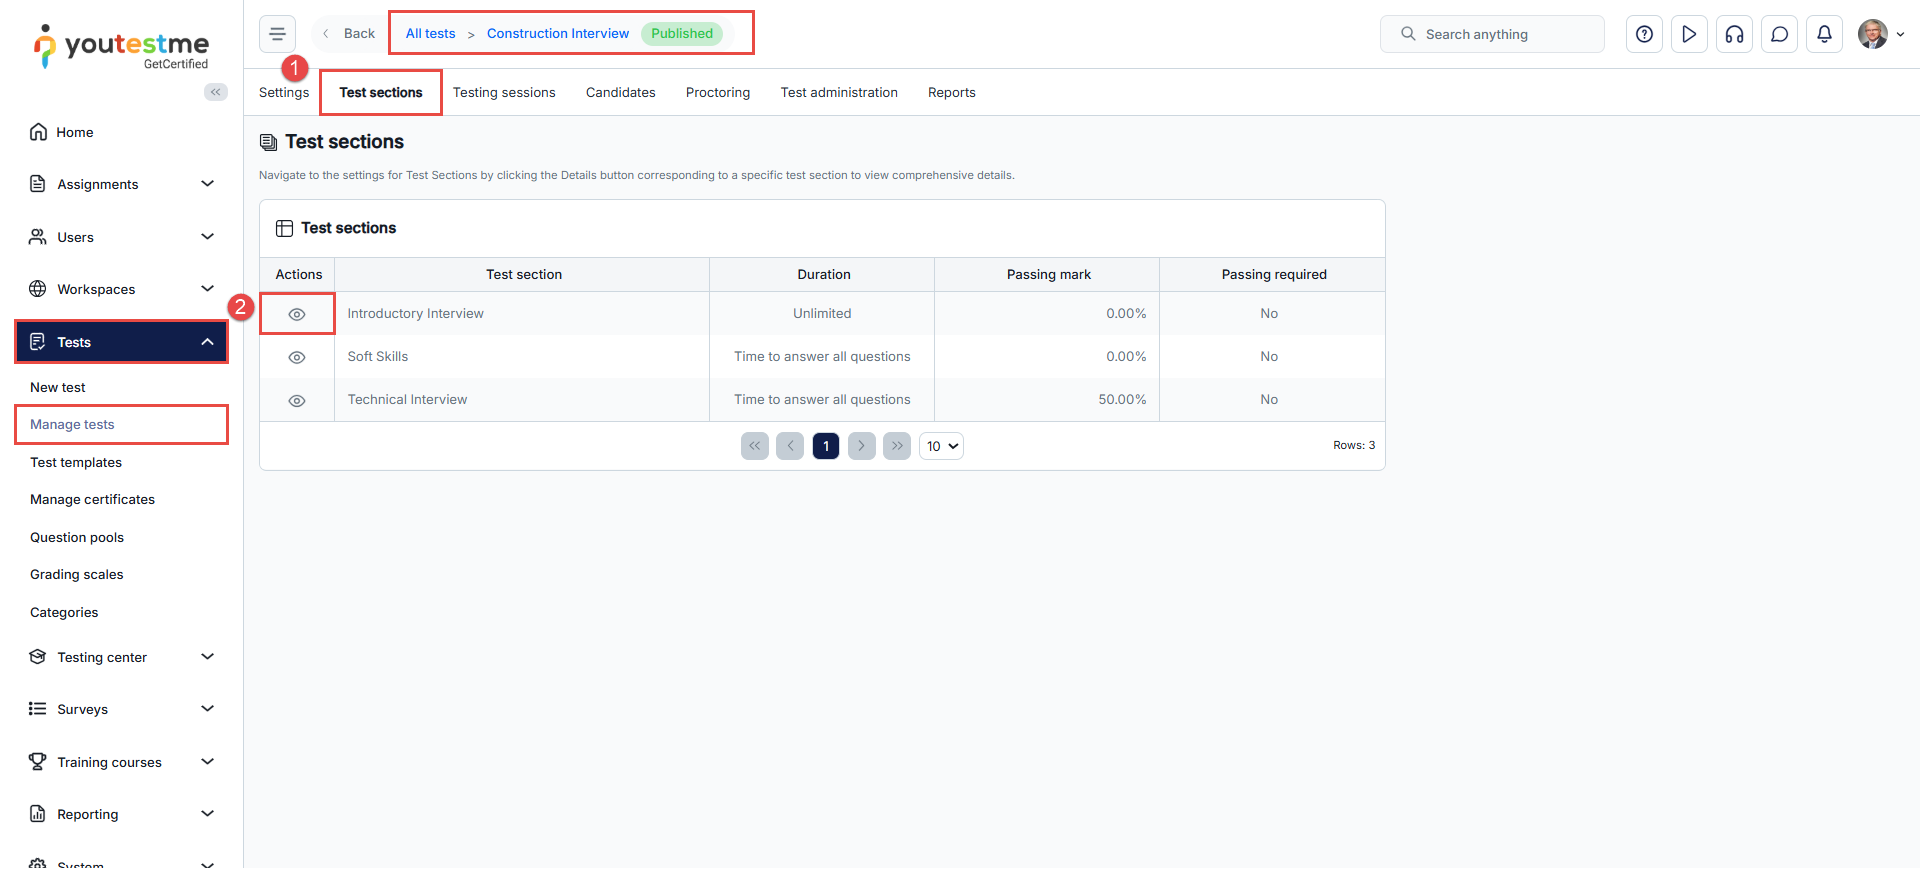The height and width of the screenshot is (869, 1920).
Task: Open the help question mark icon
Action: (x=1644, y=34)
